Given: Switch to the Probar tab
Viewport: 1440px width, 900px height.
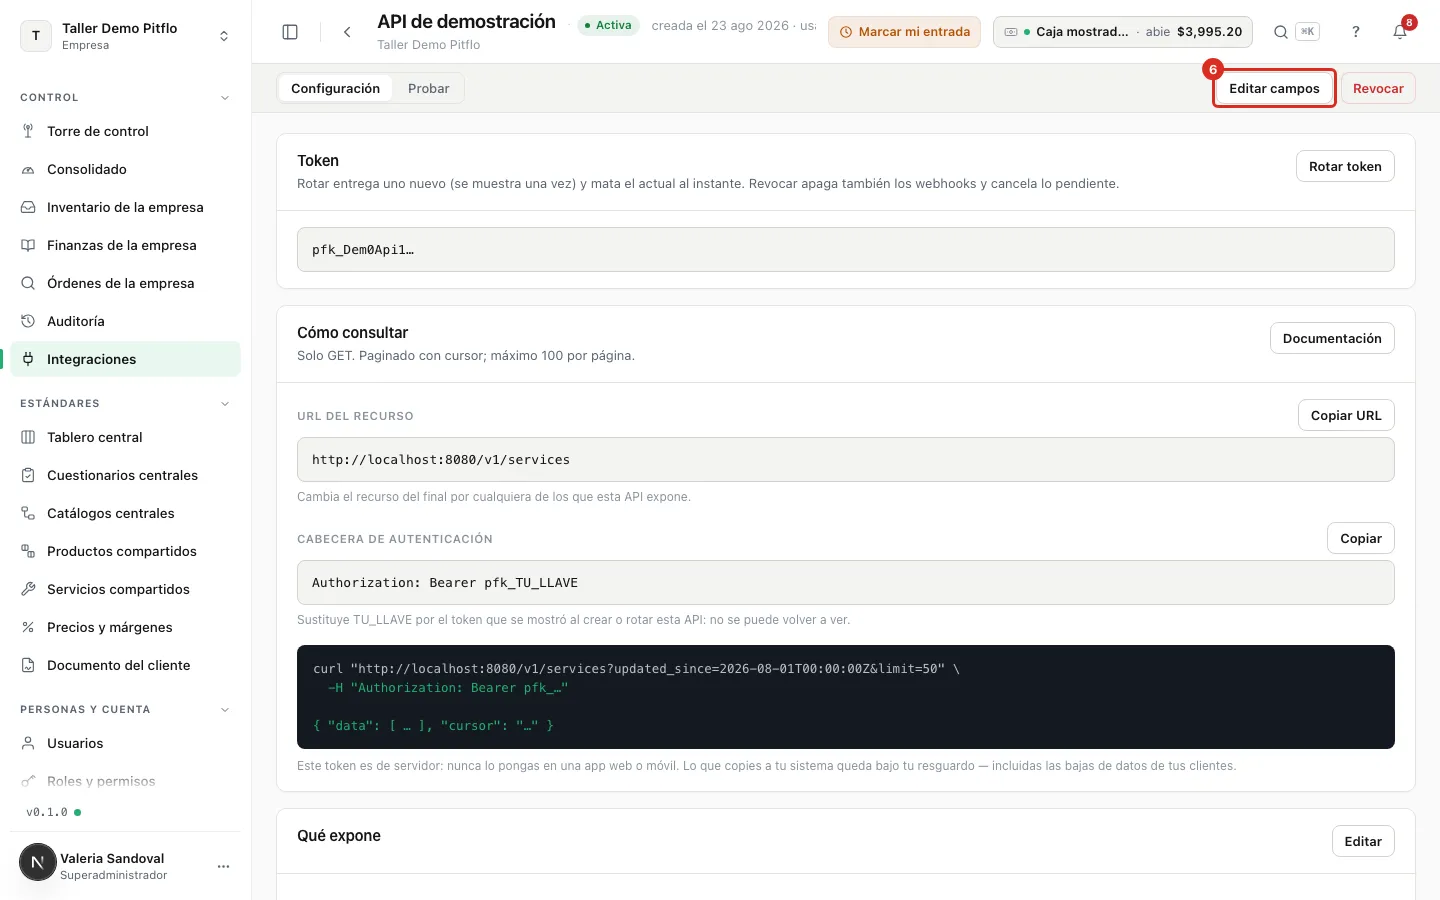Looking at the screenshot, I should [x=428, y=88].
